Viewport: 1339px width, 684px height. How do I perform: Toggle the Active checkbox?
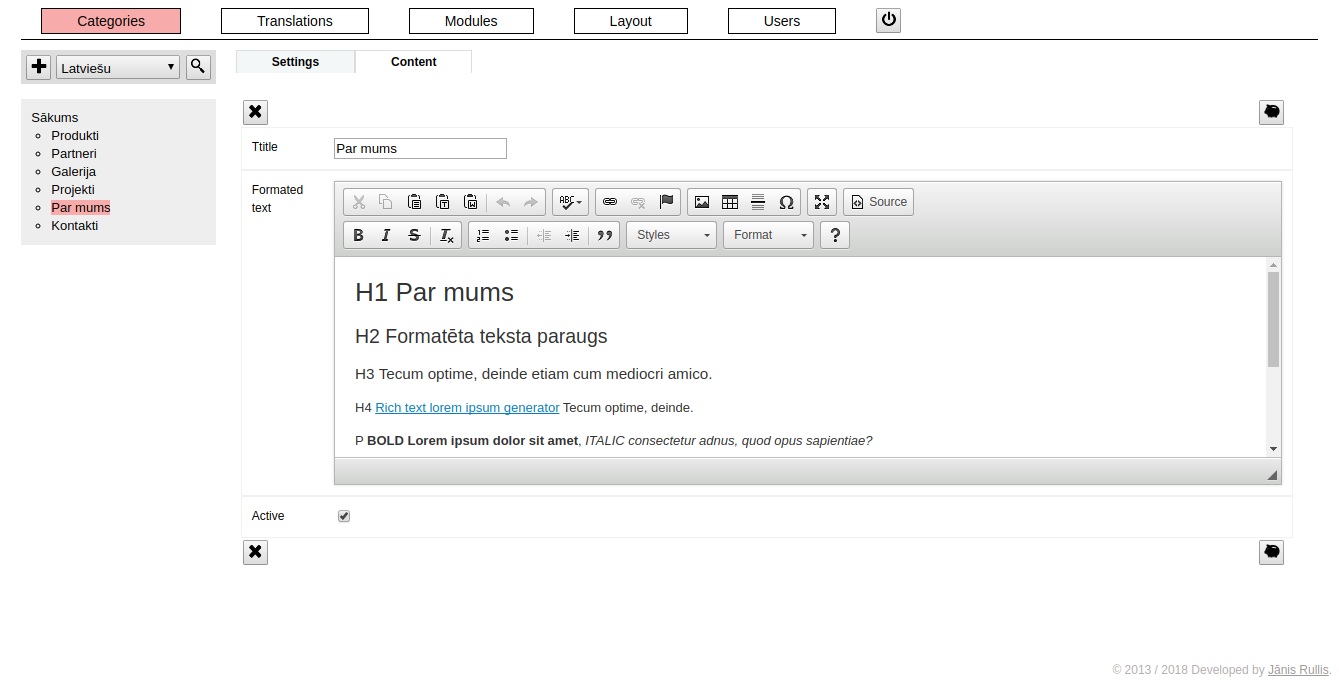click(x=344, y=516)
